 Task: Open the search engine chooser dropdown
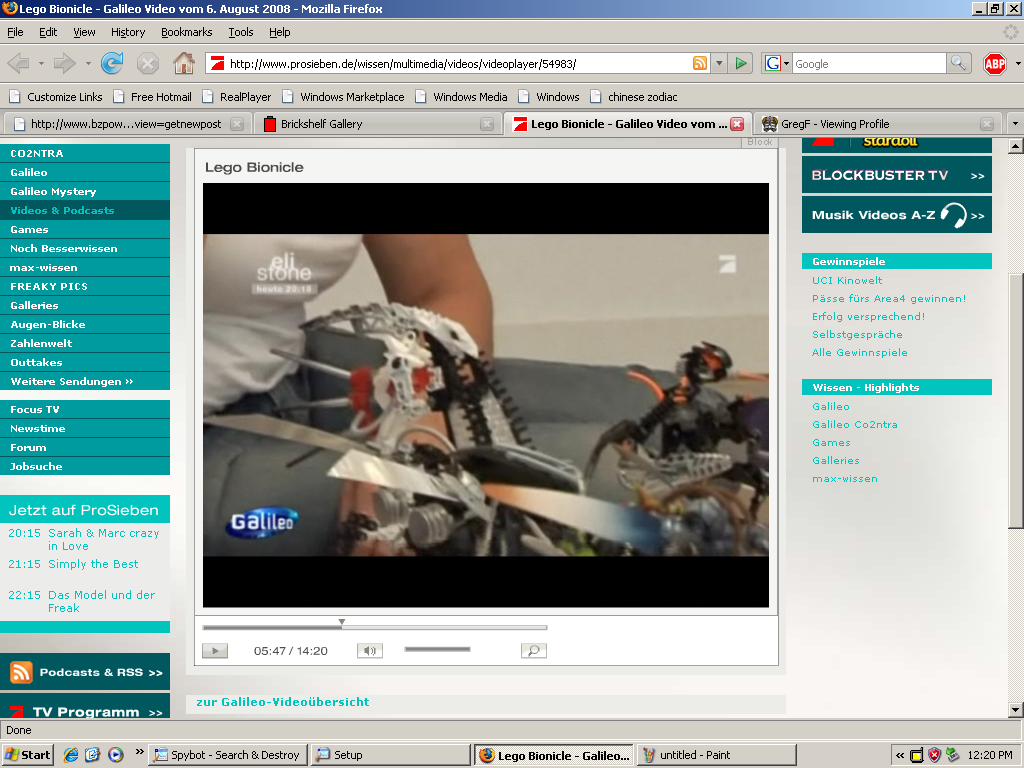786,63
